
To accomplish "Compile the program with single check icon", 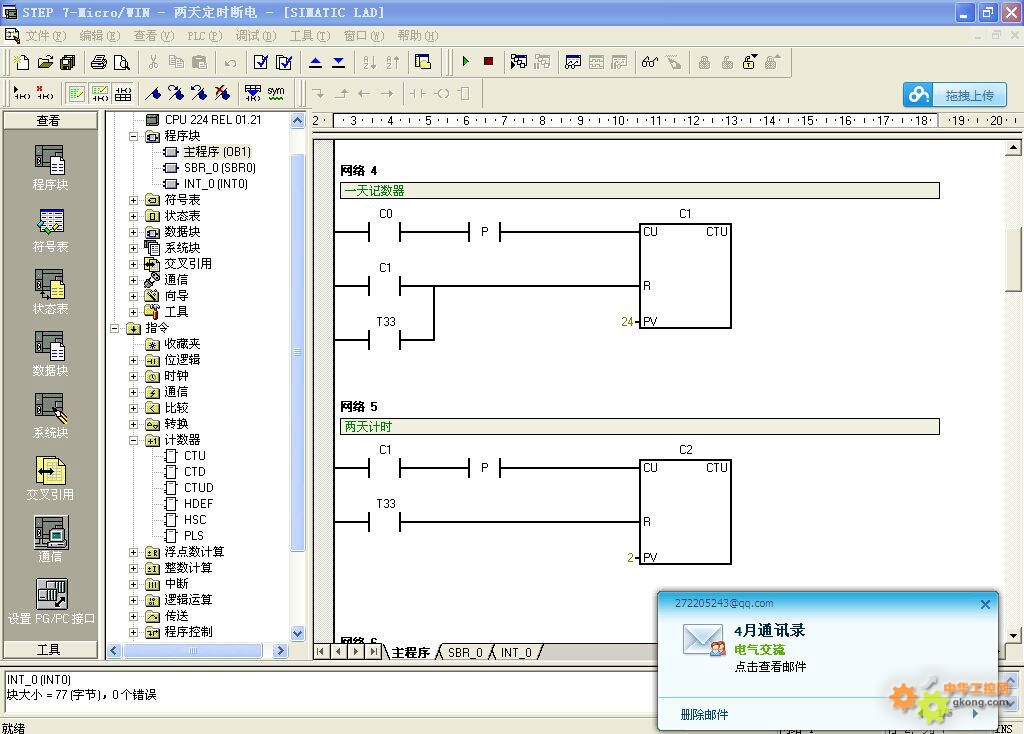I will [261, 63].
